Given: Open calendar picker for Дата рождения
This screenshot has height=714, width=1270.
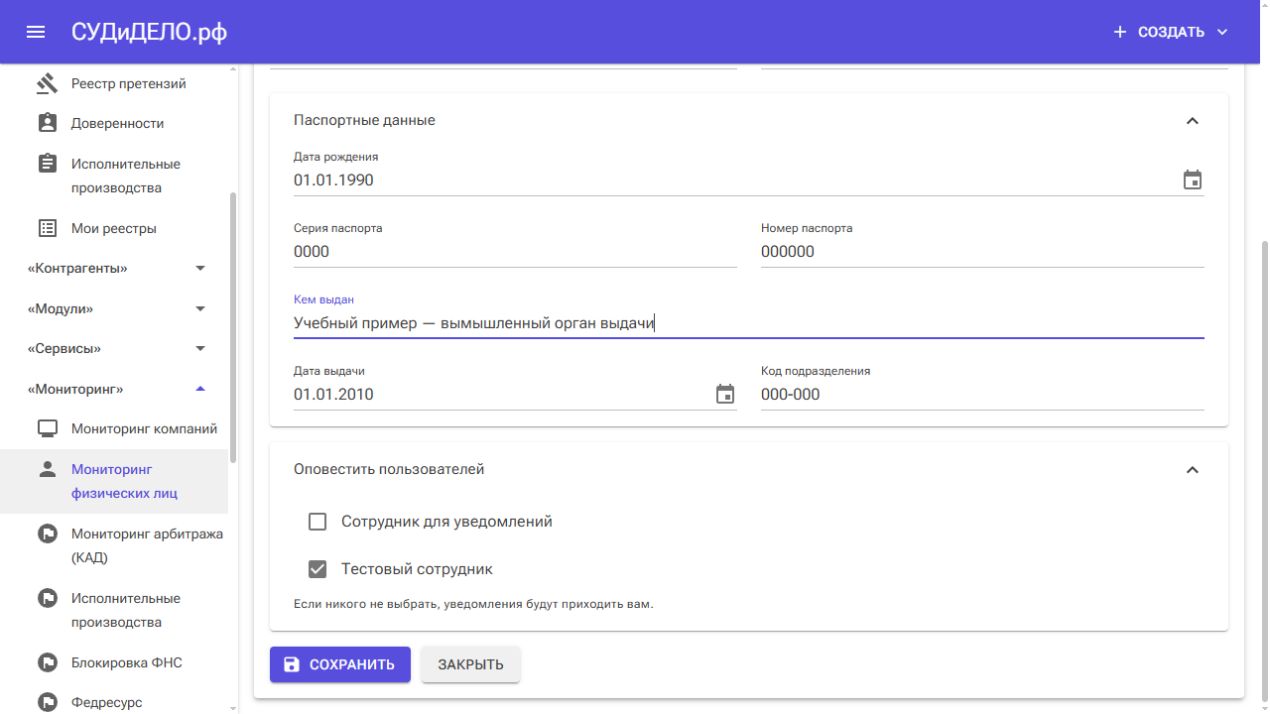Looking at the screenshot, I should click(x=1192, y=180).
